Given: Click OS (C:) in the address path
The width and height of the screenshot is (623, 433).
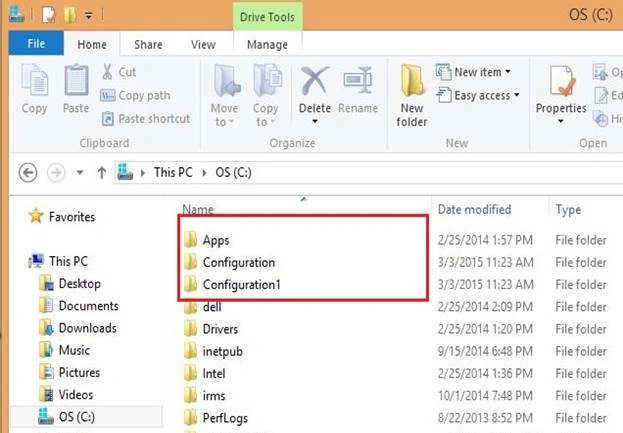Looking at the screenshot, I should coord(233,172).
